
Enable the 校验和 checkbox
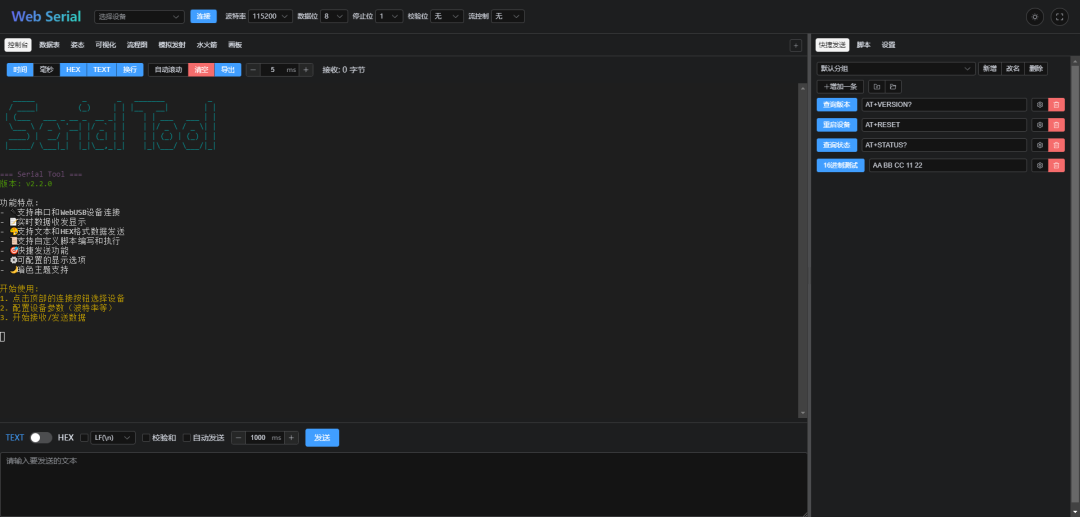(146, 438)
